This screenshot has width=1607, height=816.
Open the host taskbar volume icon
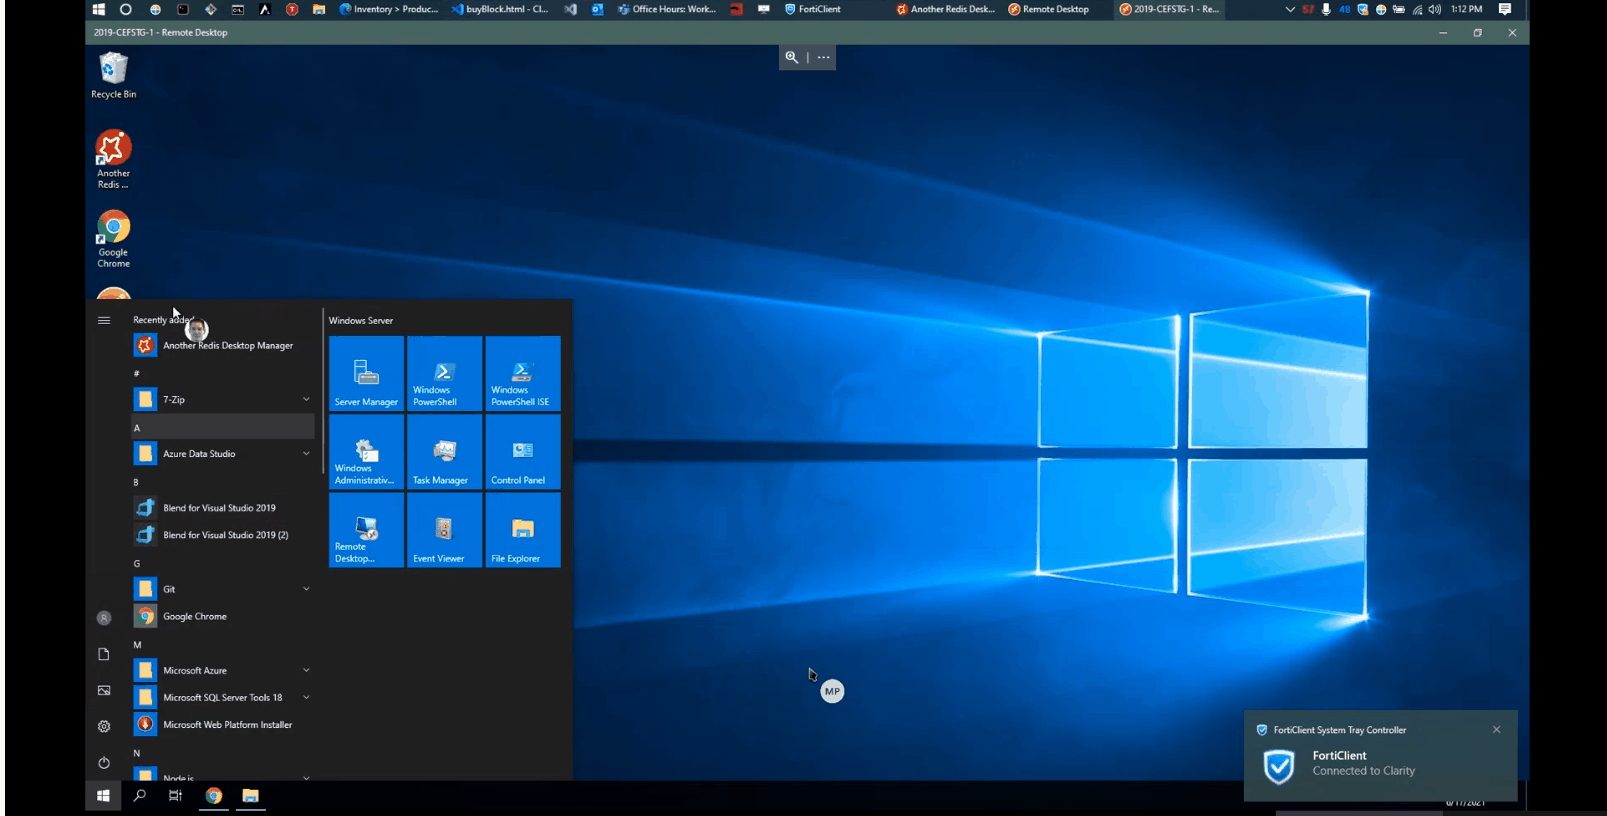tap(1434, 9)
